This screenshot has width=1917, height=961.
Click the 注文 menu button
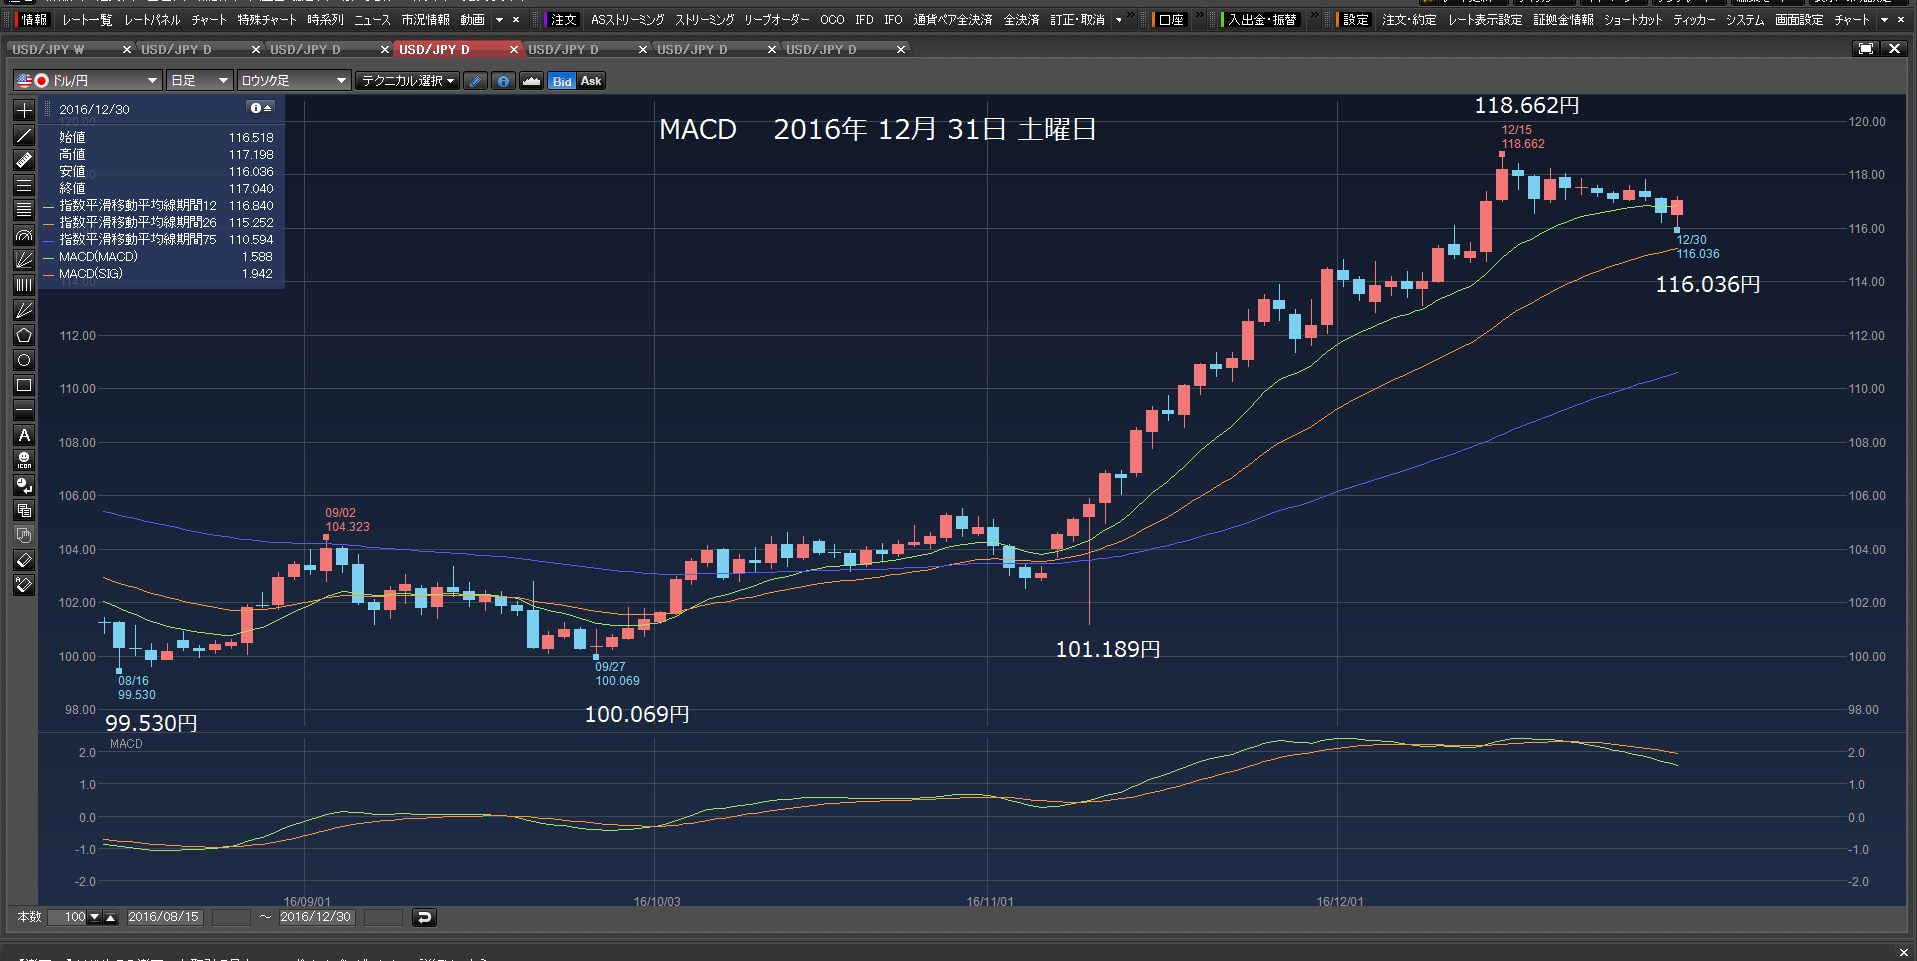pos(563,20)
